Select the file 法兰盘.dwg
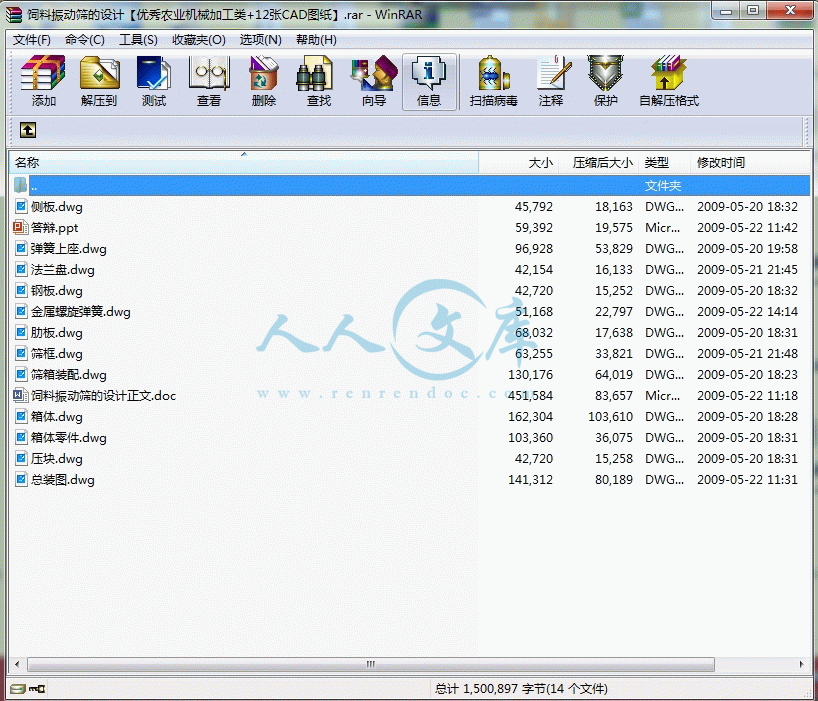This screenshot has height=701, width=818. (x=63, y=270)
